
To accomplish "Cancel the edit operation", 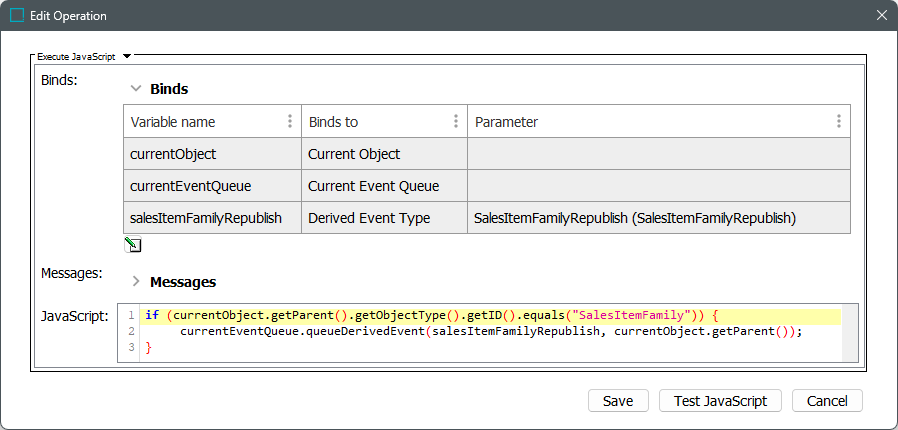I will tap(827, 401).
